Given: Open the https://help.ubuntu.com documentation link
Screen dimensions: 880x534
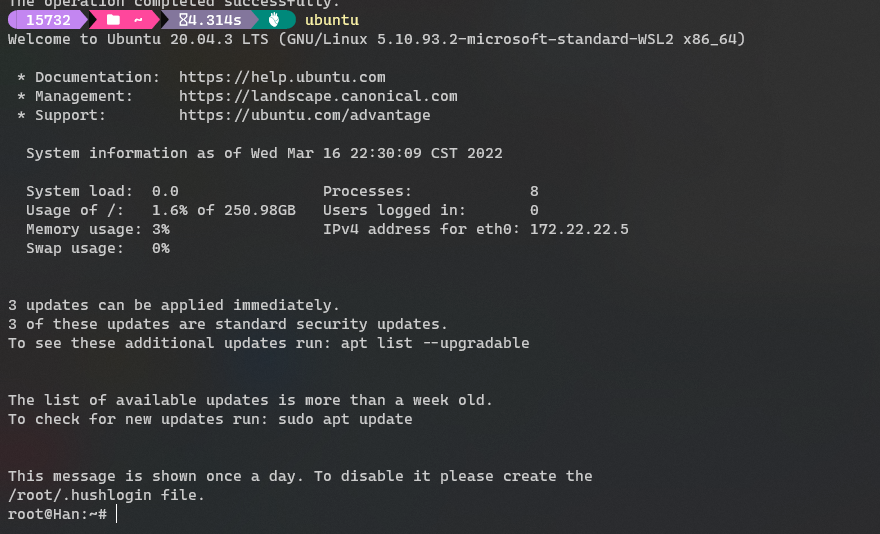Looking at the screenshot, I should (x=282, y=77).
